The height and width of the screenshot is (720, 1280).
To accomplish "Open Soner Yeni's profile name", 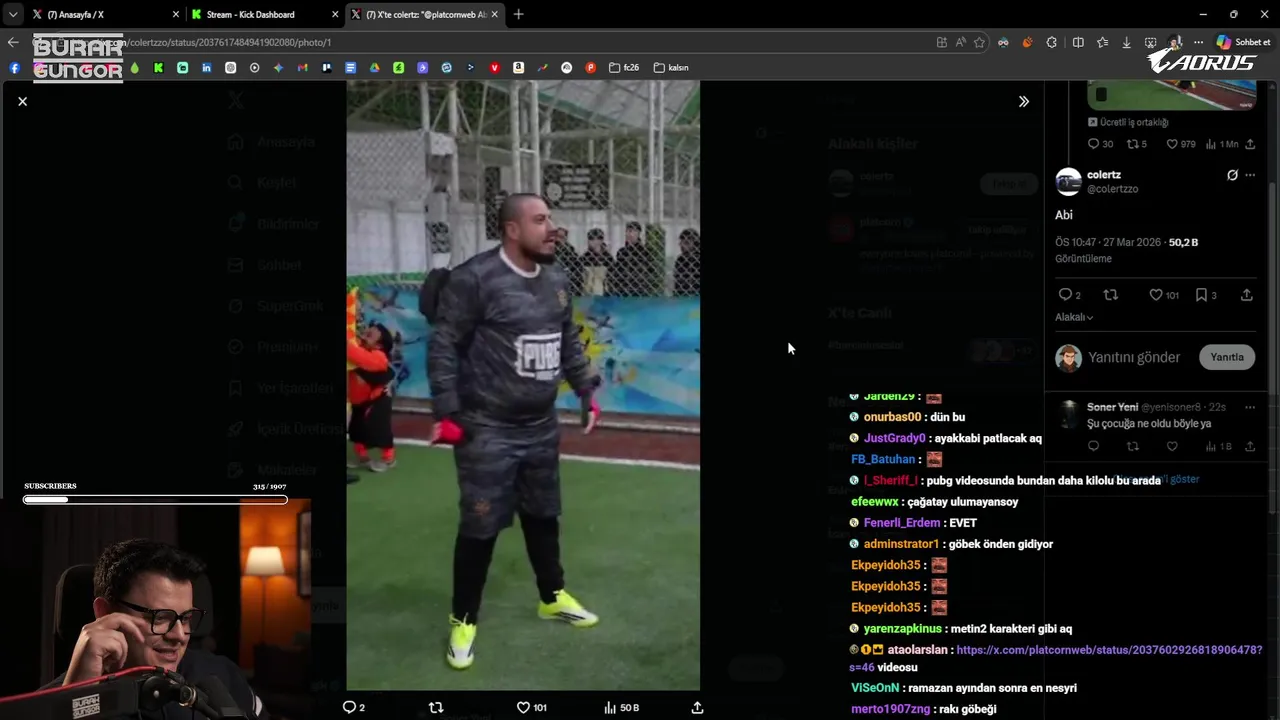I will point(1112,407).
